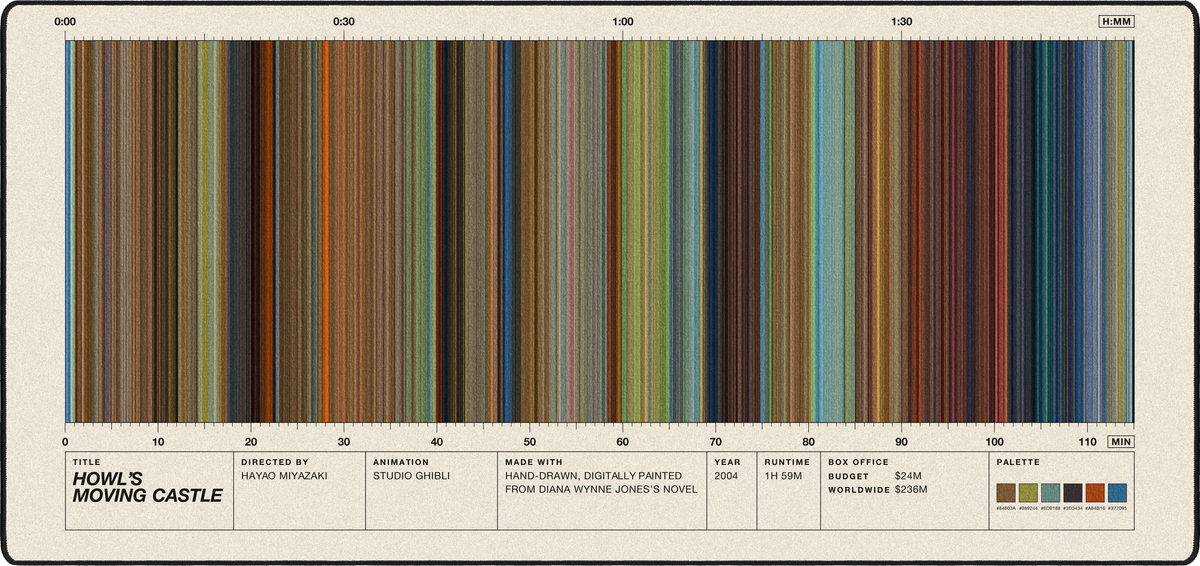This screenshot has height=566, width=1200.
Task: Click the 1H 59M runtime value
Action: pyautogui.click(x=784, y=476)
